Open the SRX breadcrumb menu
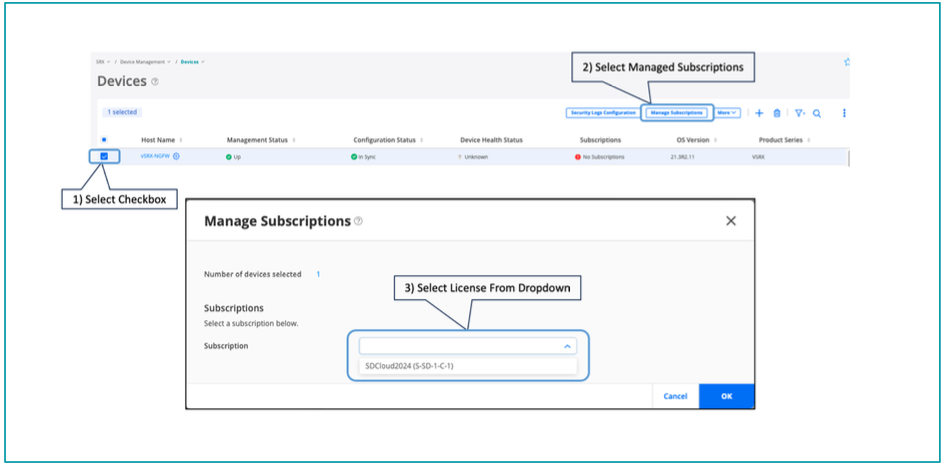The height and width of the screenshot is (465, 944). click(x=102, y=62)
